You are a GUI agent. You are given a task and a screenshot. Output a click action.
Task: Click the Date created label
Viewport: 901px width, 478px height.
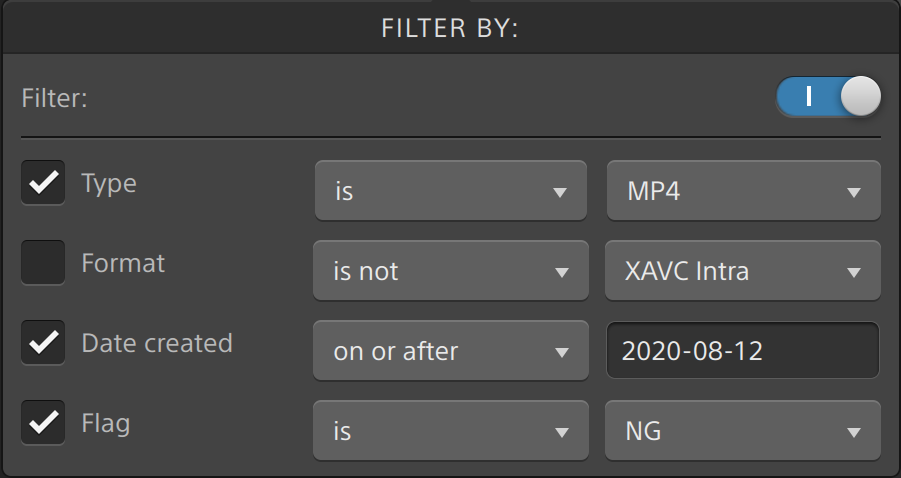157,343
